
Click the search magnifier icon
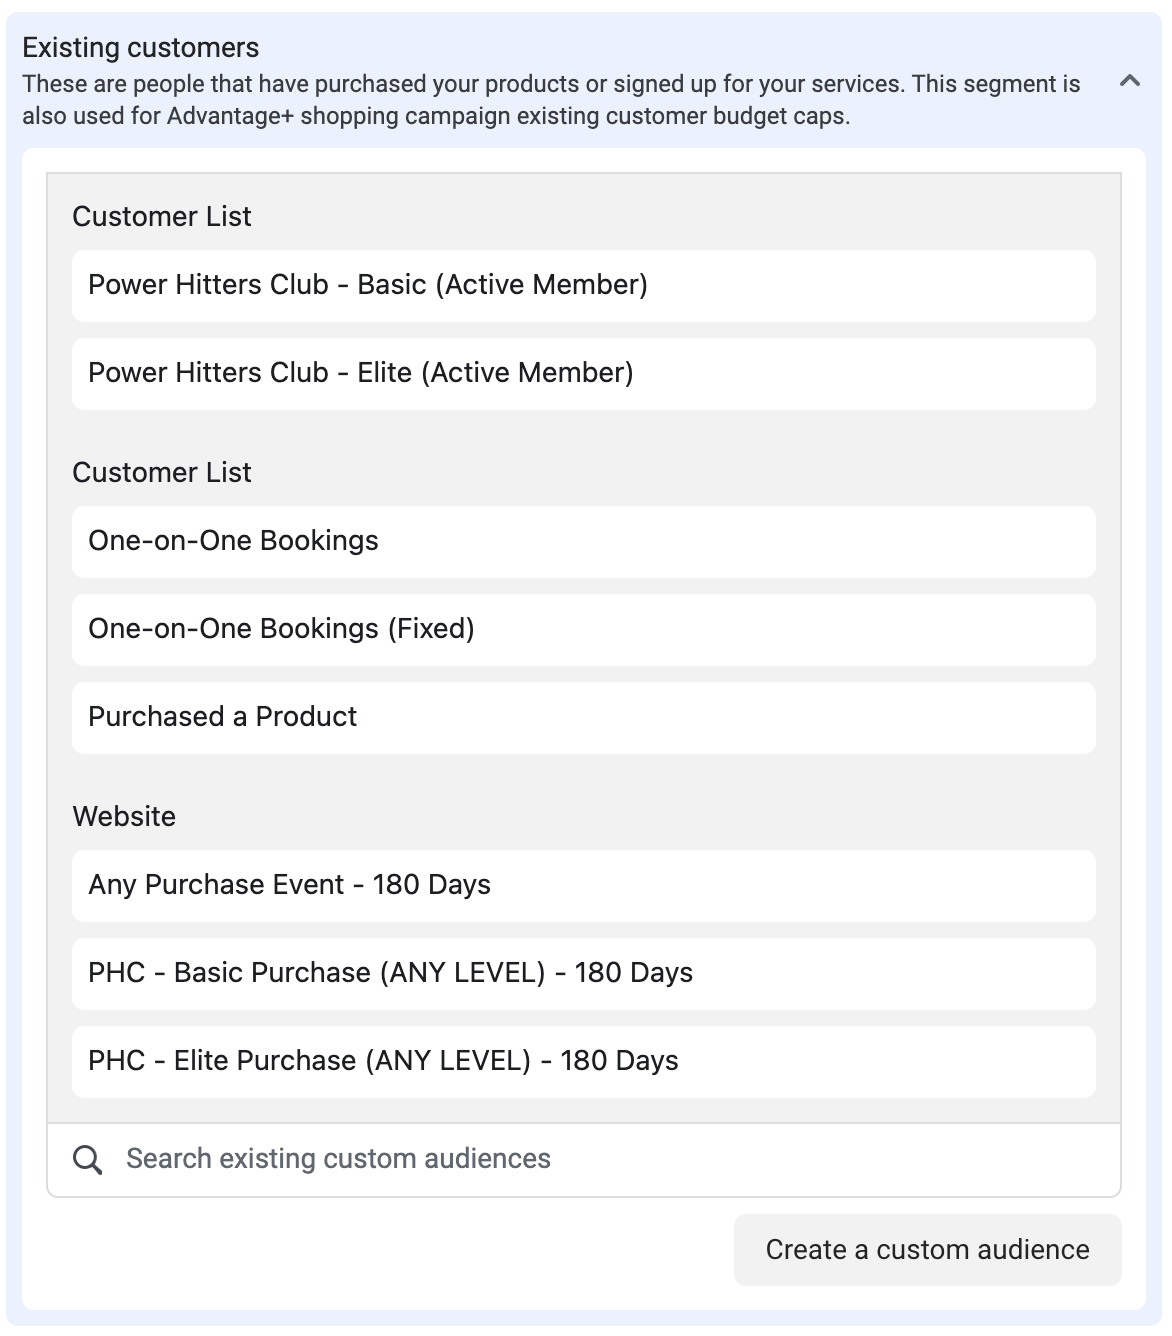[x=88, y=1160]
